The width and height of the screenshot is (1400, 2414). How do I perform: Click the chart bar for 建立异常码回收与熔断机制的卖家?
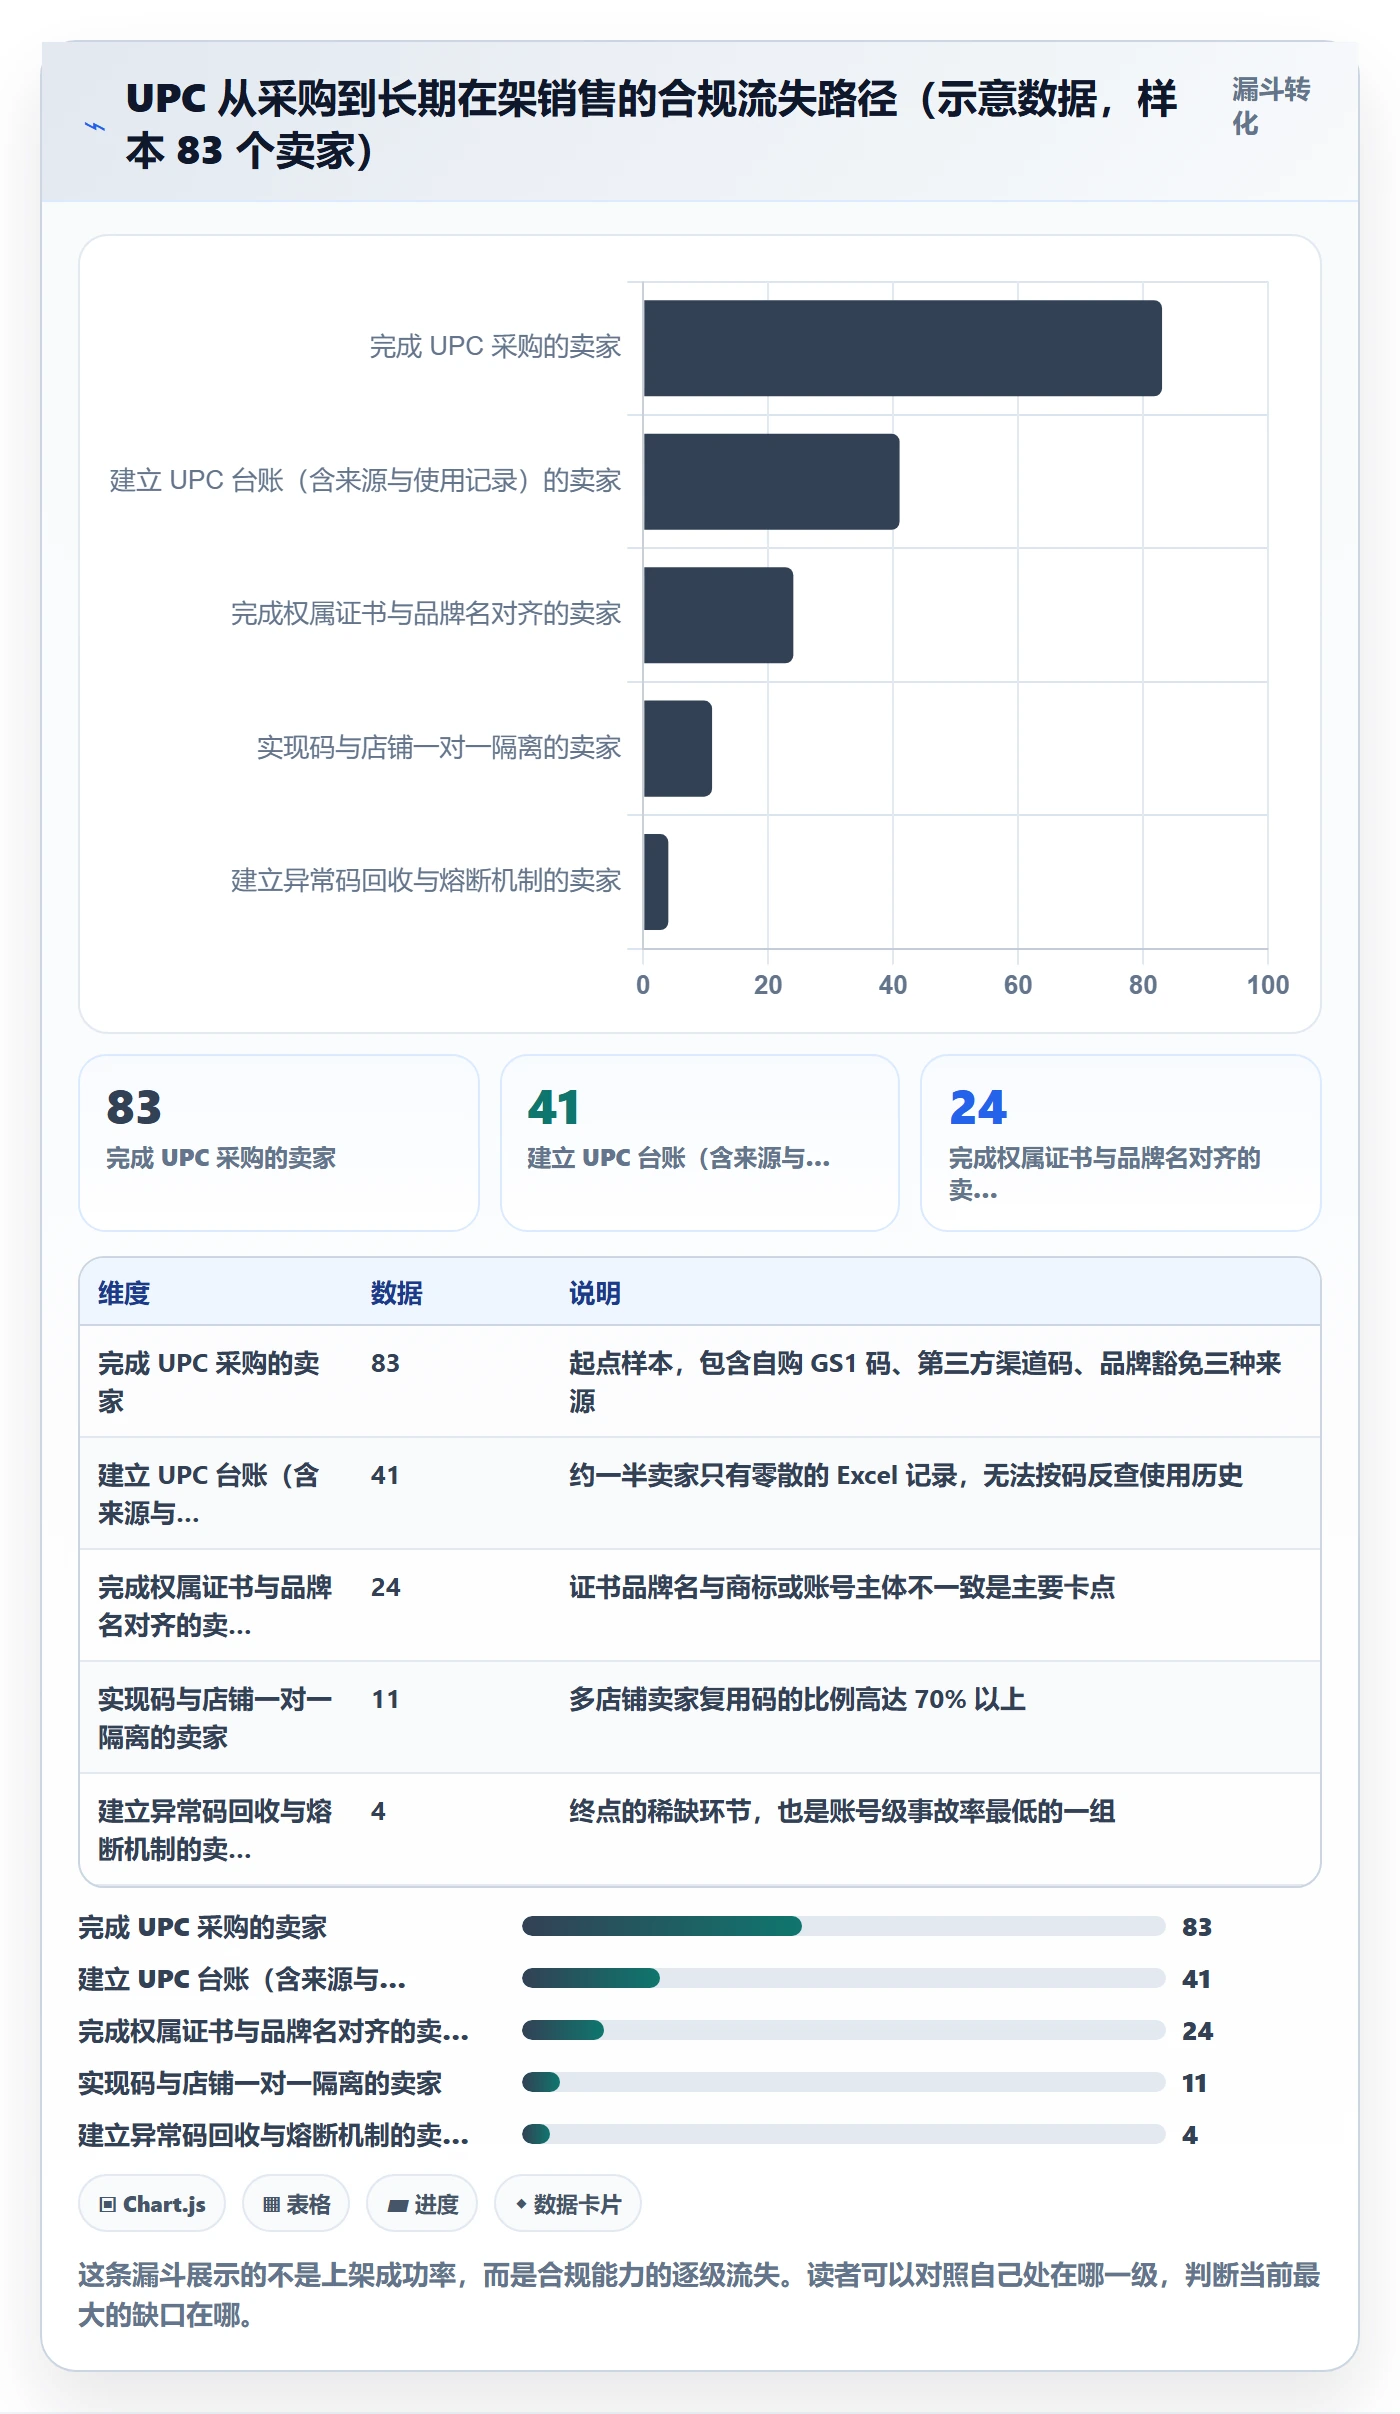(656, 882)
